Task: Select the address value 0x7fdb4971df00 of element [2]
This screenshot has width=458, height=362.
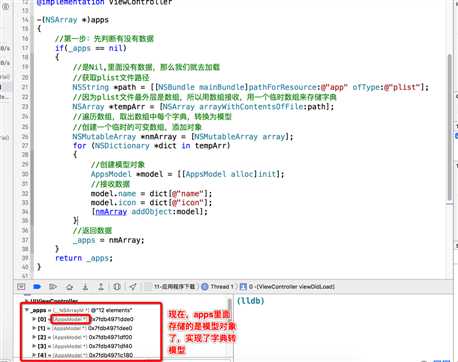Action: 110,337
